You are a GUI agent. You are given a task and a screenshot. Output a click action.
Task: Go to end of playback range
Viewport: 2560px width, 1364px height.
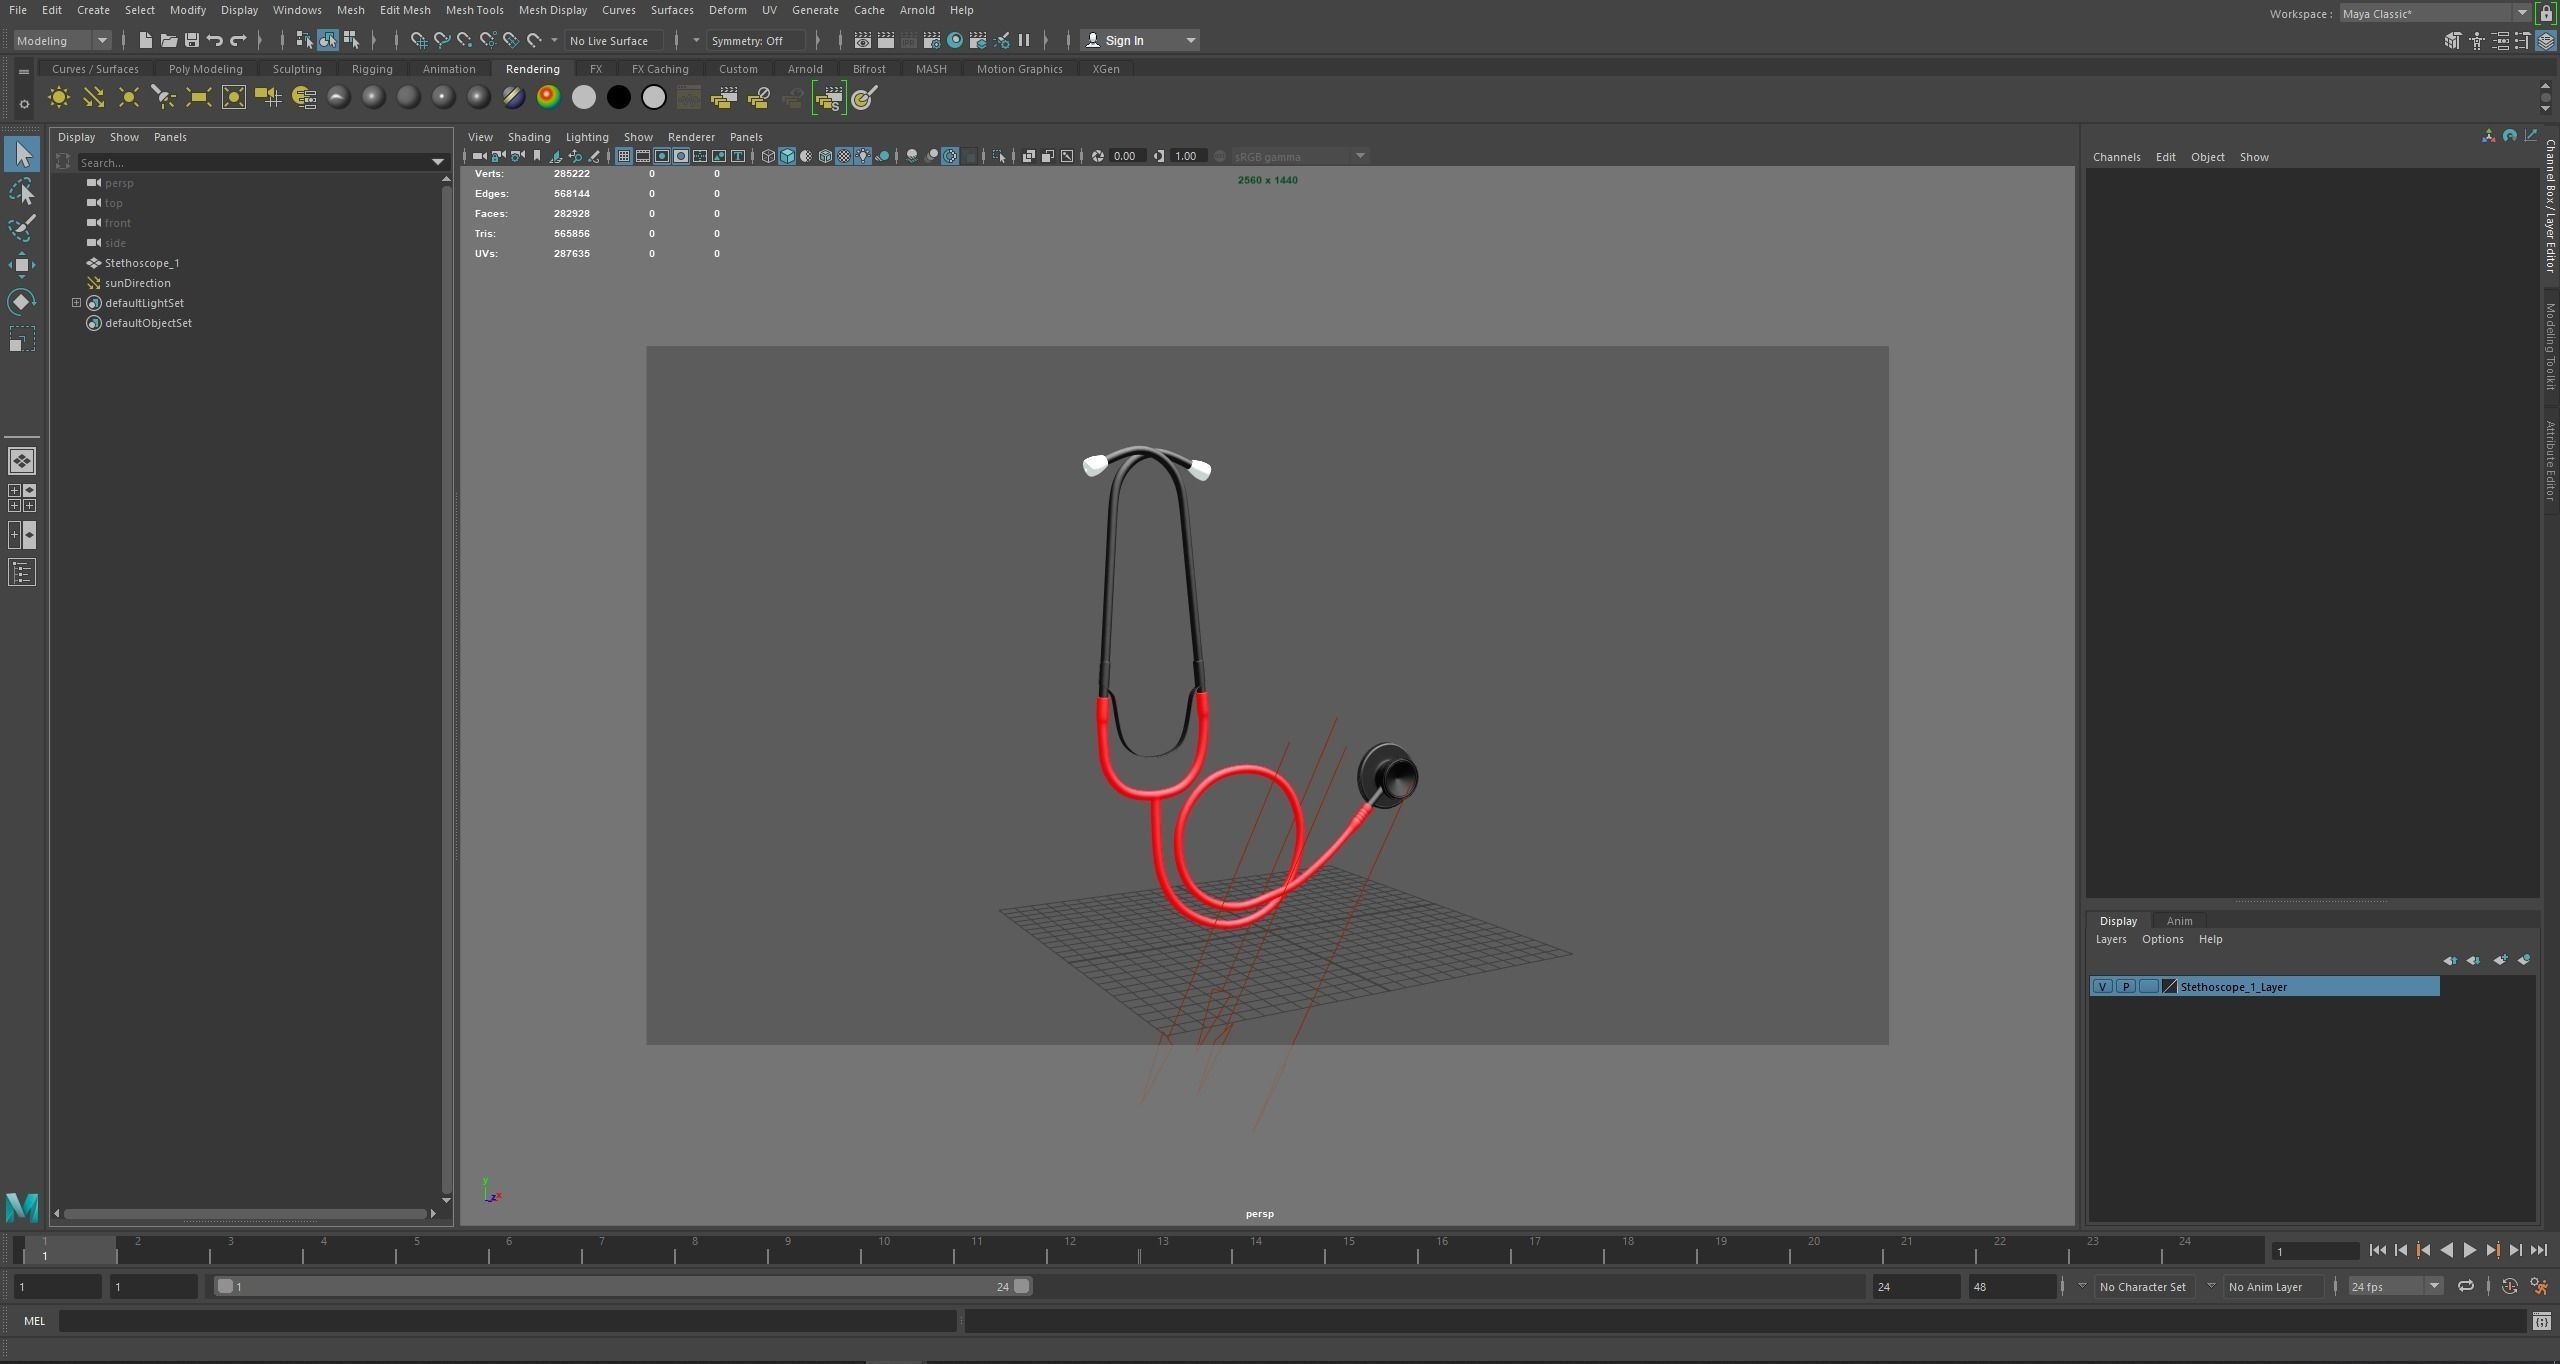[2538, 1251]
